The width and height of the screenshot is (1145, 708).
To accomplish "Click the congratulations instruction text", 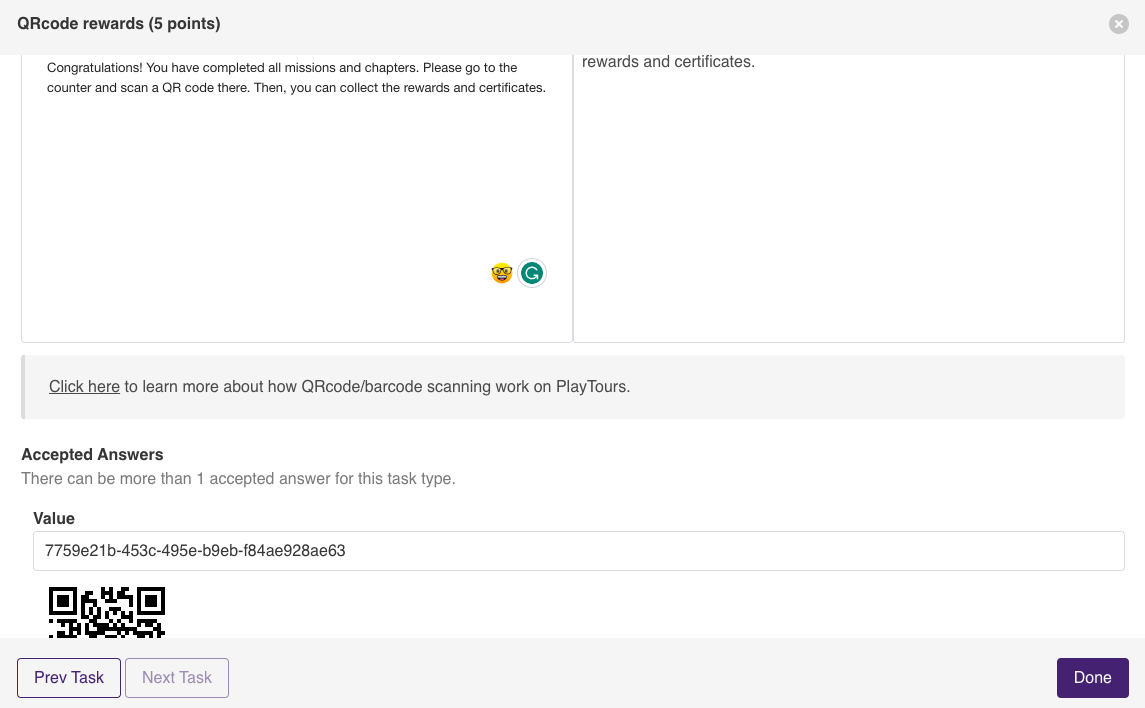I will pos(296,77).
